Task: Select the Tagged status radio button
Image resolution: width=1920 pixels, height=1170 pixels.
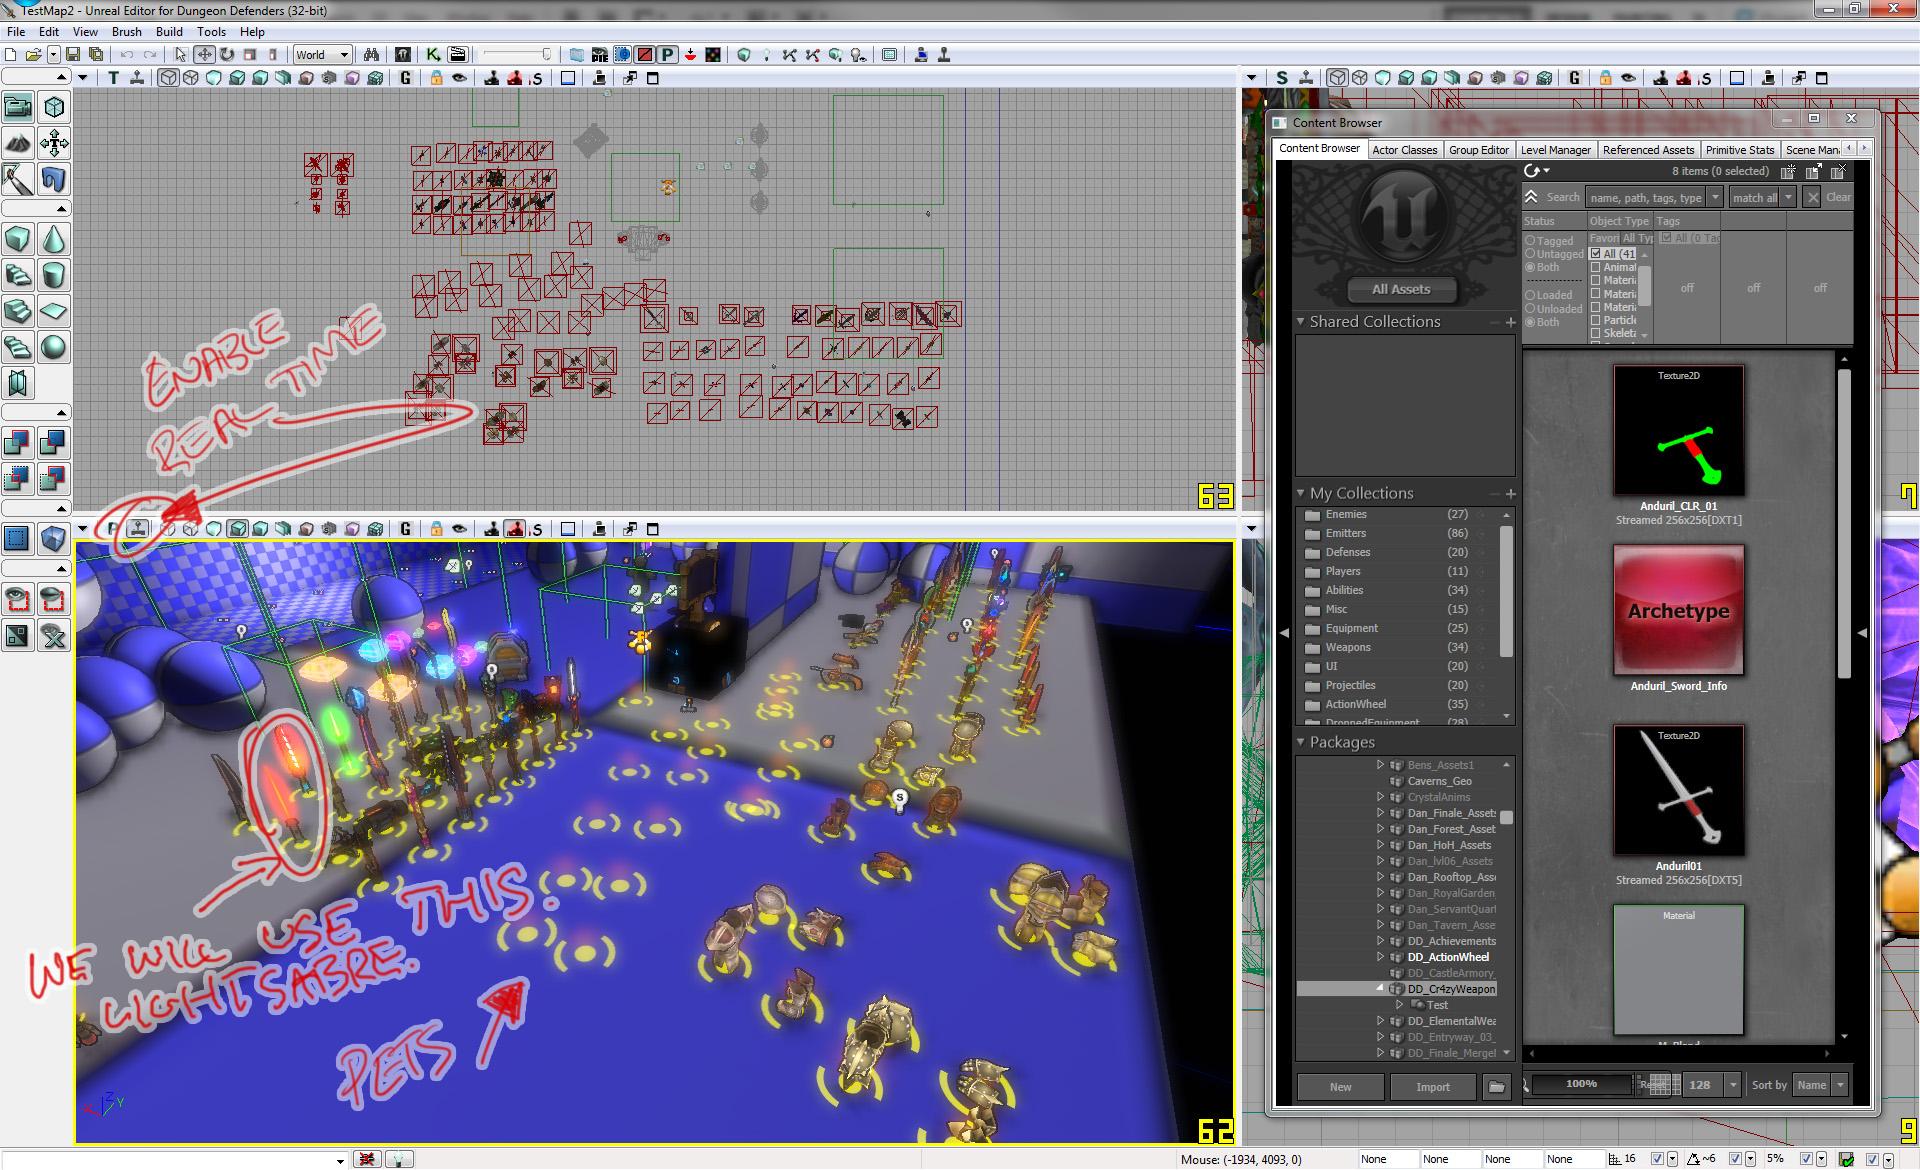Action: click(x=1530, y=241)
